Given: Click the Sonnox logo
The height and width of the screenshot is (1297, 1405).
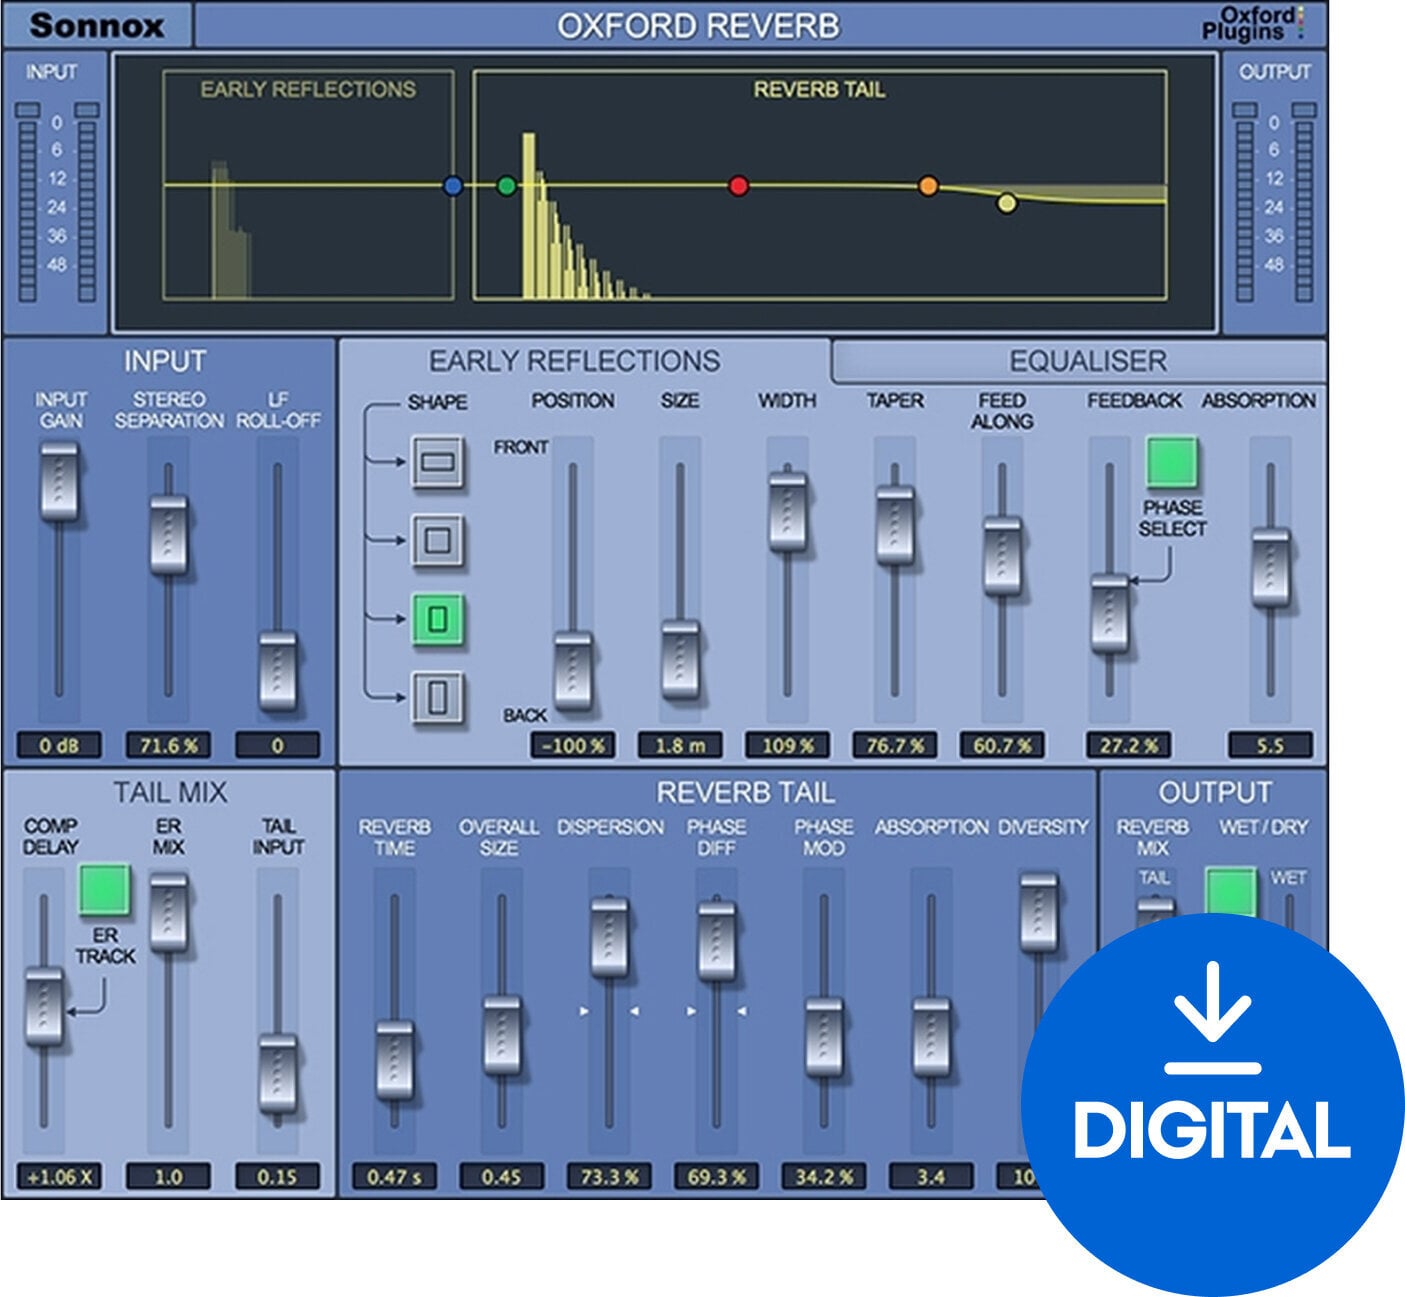Looking at the screenshot, I should (x=95, y=23).
